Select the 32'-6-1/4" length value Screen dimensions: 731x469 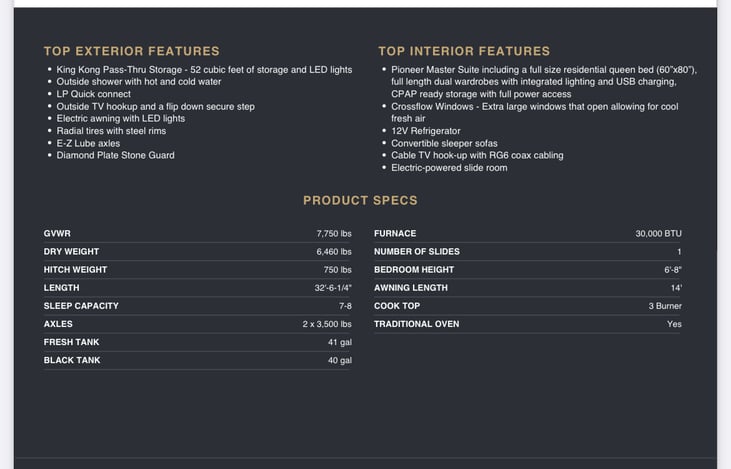(333, 288)
